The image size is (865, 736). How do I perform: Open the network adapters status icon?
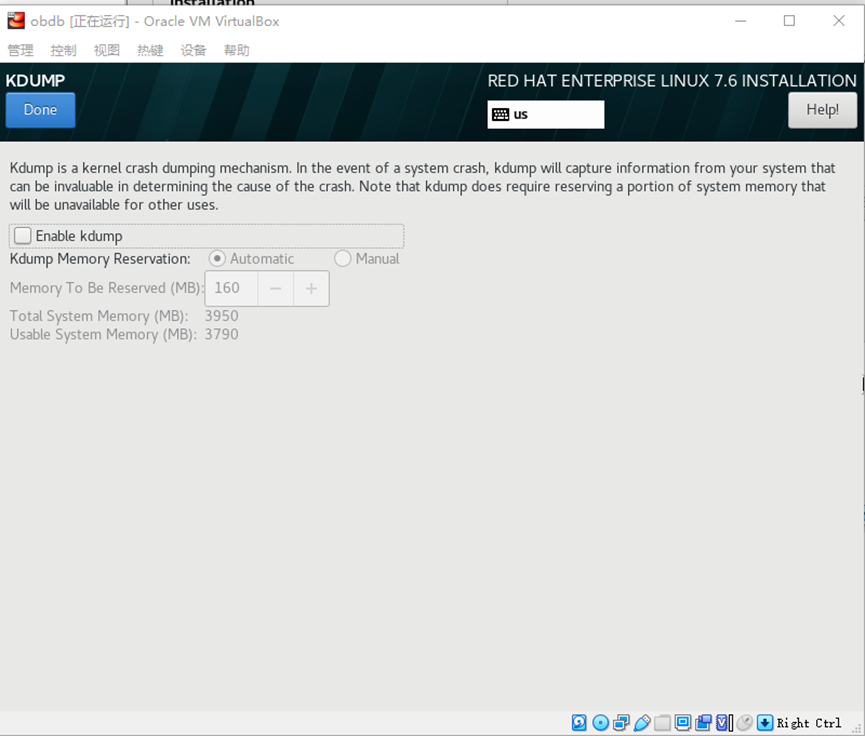pos(621,722)
